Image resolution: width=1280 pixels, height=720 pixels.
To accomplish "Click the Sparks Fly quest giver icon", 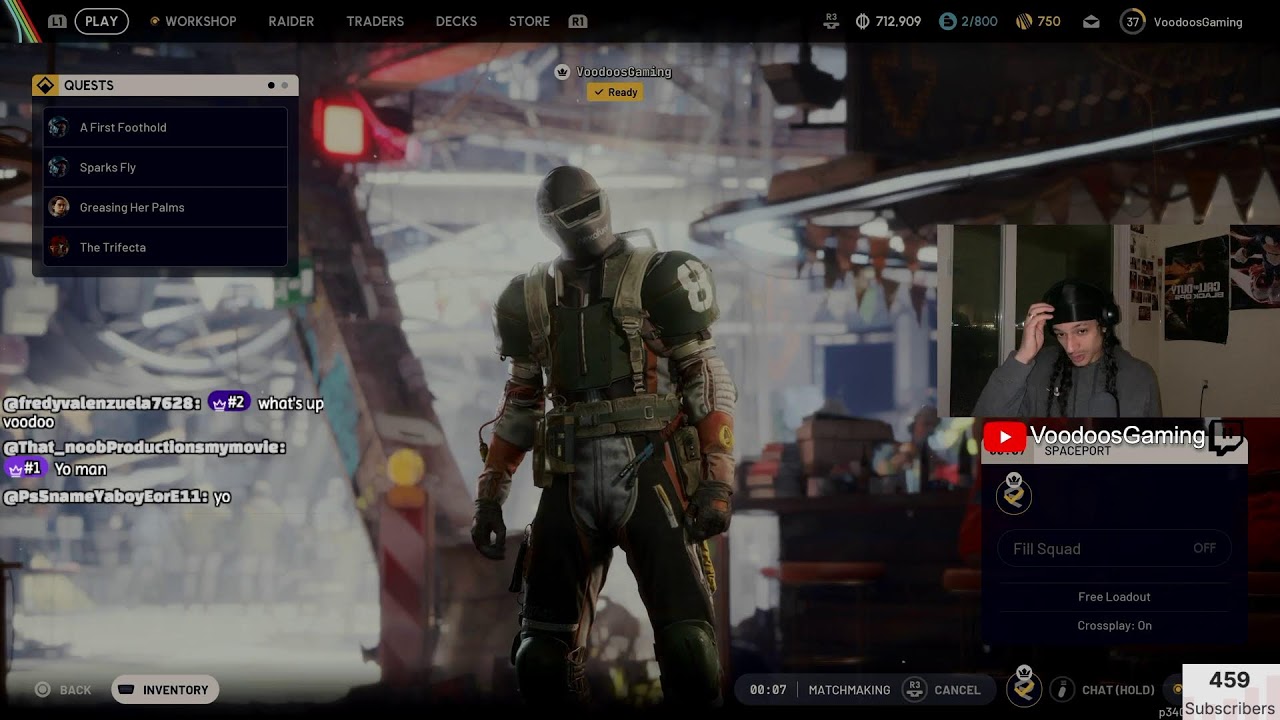I will coord(59,167).
